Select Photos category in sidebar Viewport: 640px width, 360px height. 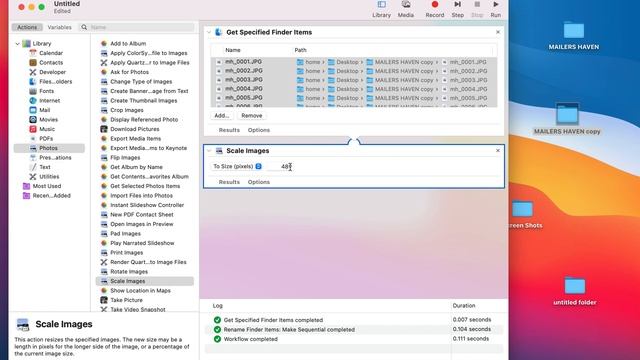[x=49, y=148]
